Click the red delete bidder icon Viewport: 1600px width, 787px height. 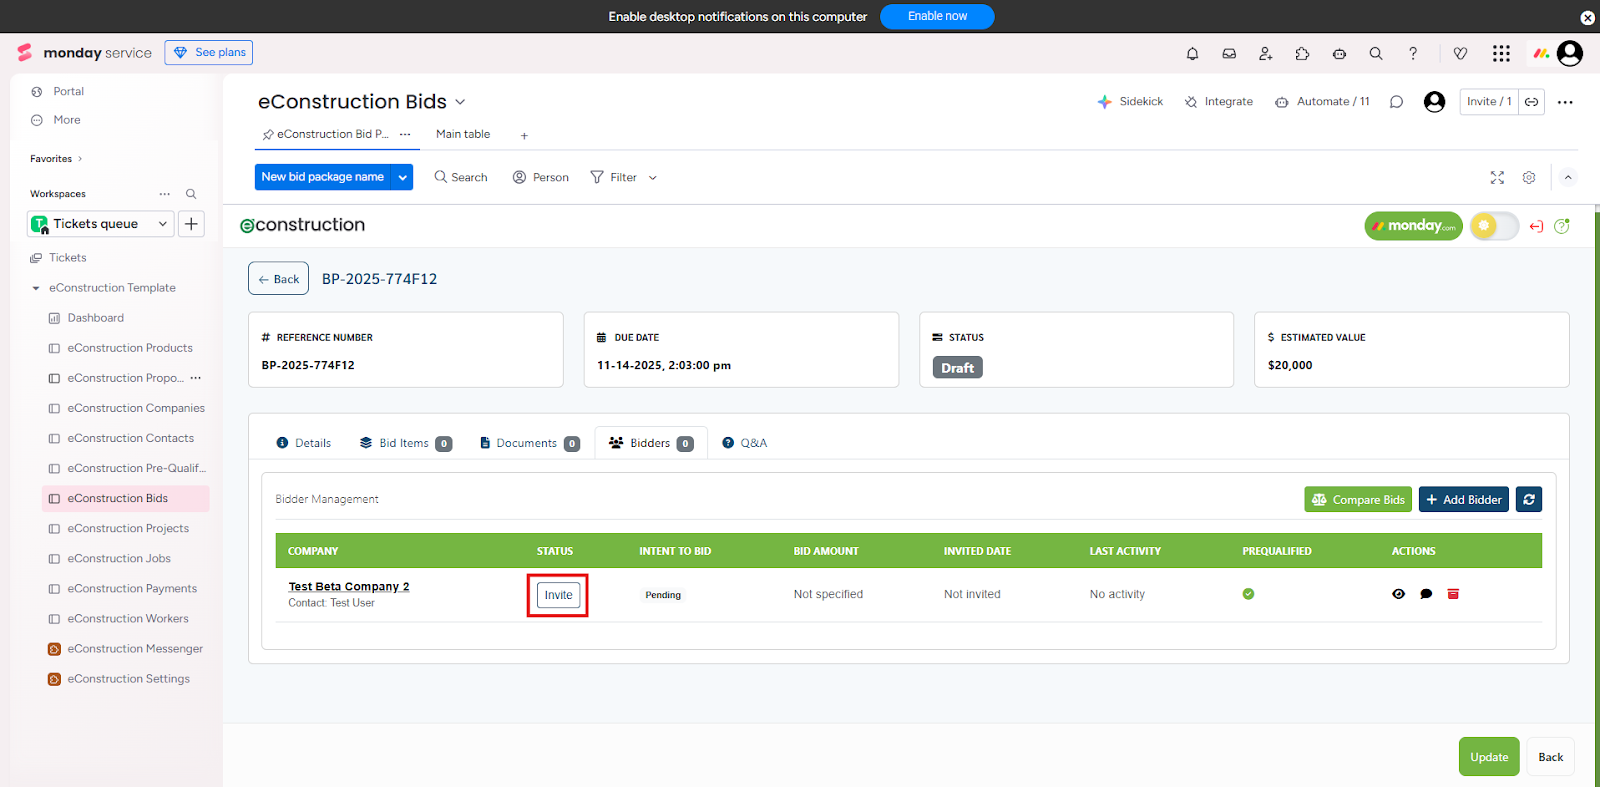pyautogui.click(x=1453, y=594)
